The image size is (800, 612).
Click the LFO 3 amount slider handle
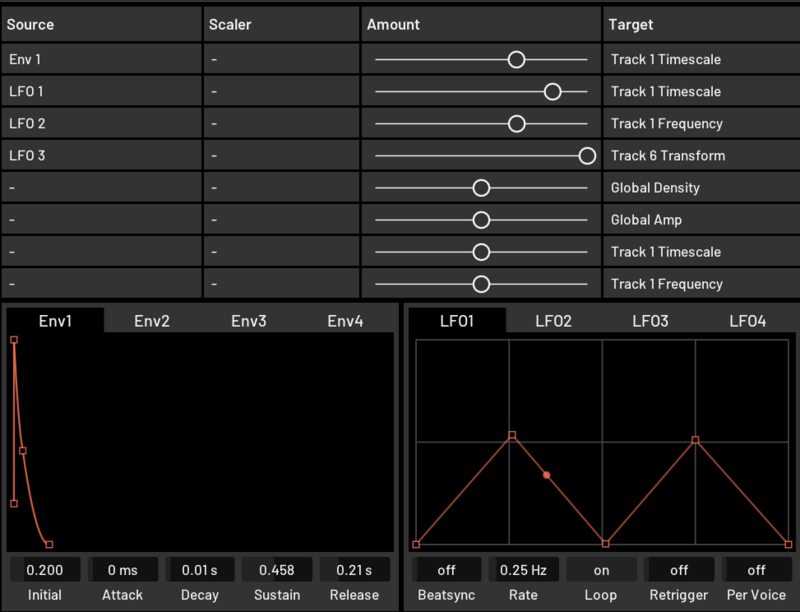[x=587, y=156]
